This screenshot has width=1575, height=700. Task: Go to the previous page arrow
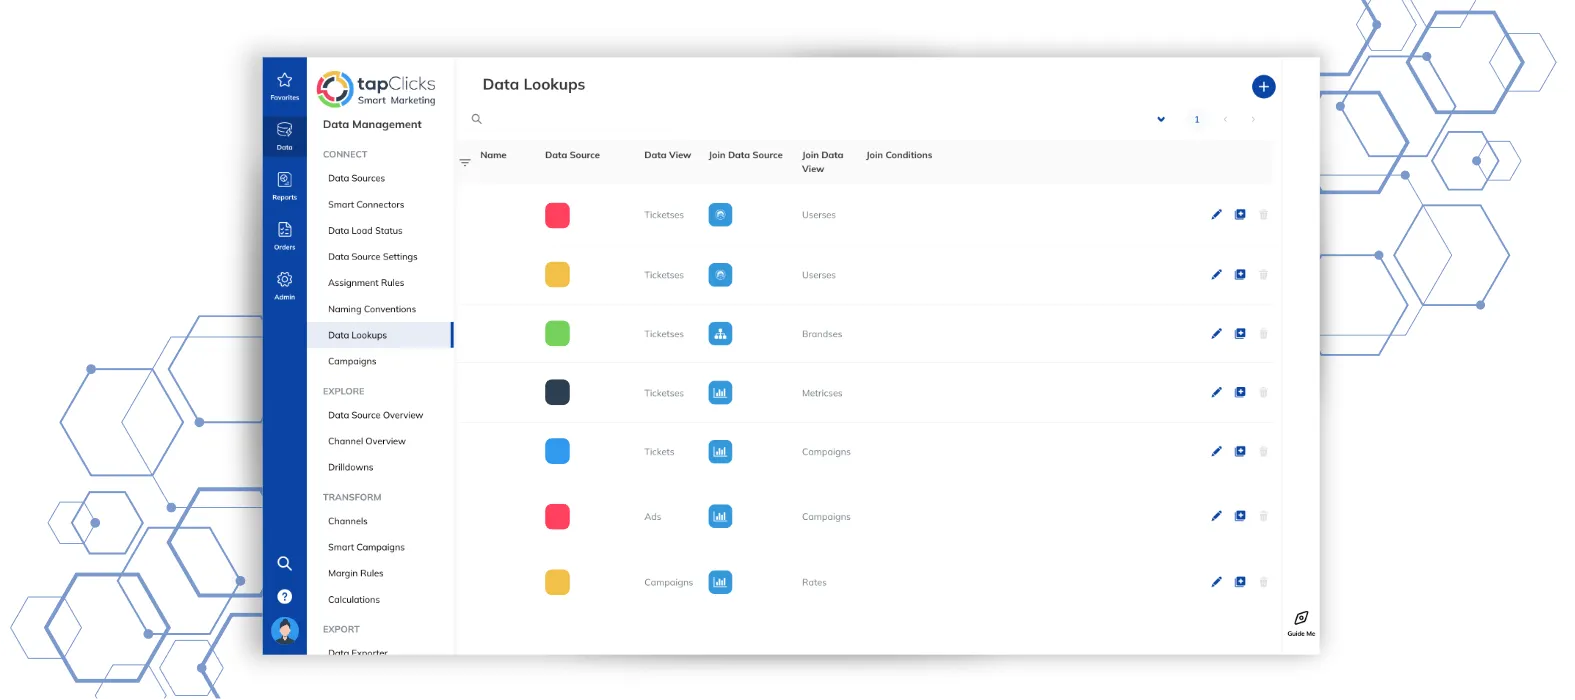coord(1225,119)
